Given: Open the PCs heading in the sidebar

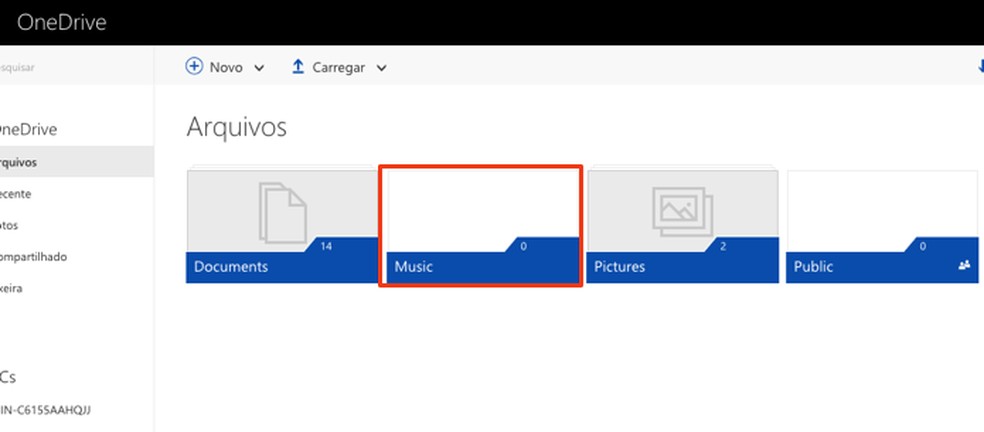Looking at the screenshot, I should (8, 377).
